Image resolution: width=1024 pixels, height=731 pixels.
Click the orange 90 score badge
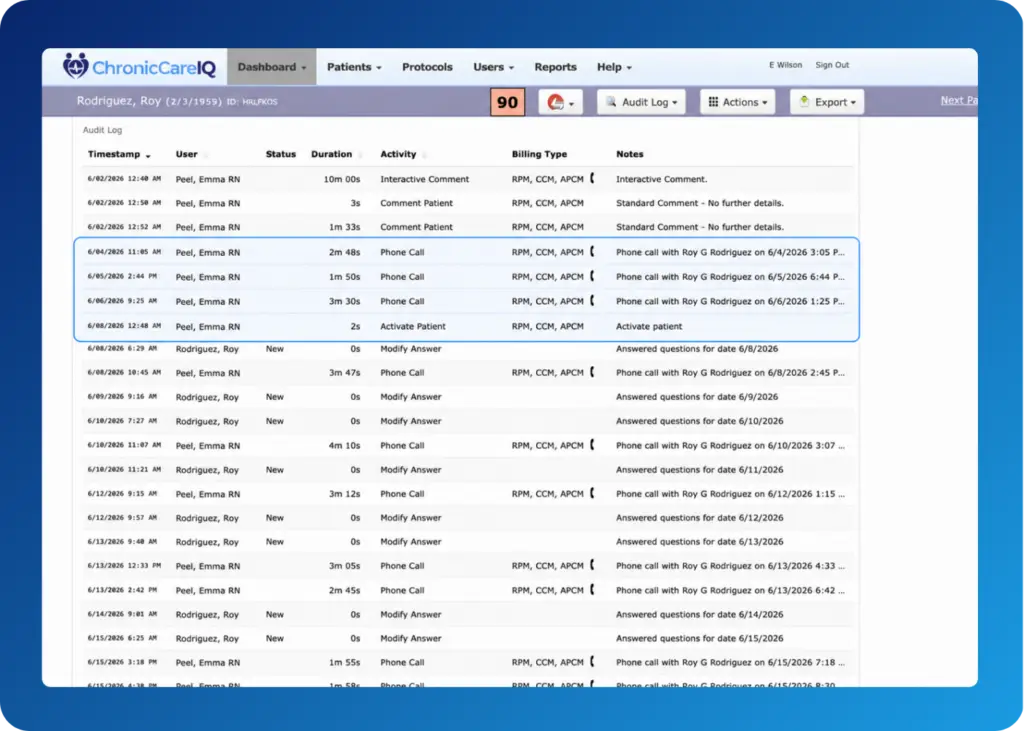(507, 102)
